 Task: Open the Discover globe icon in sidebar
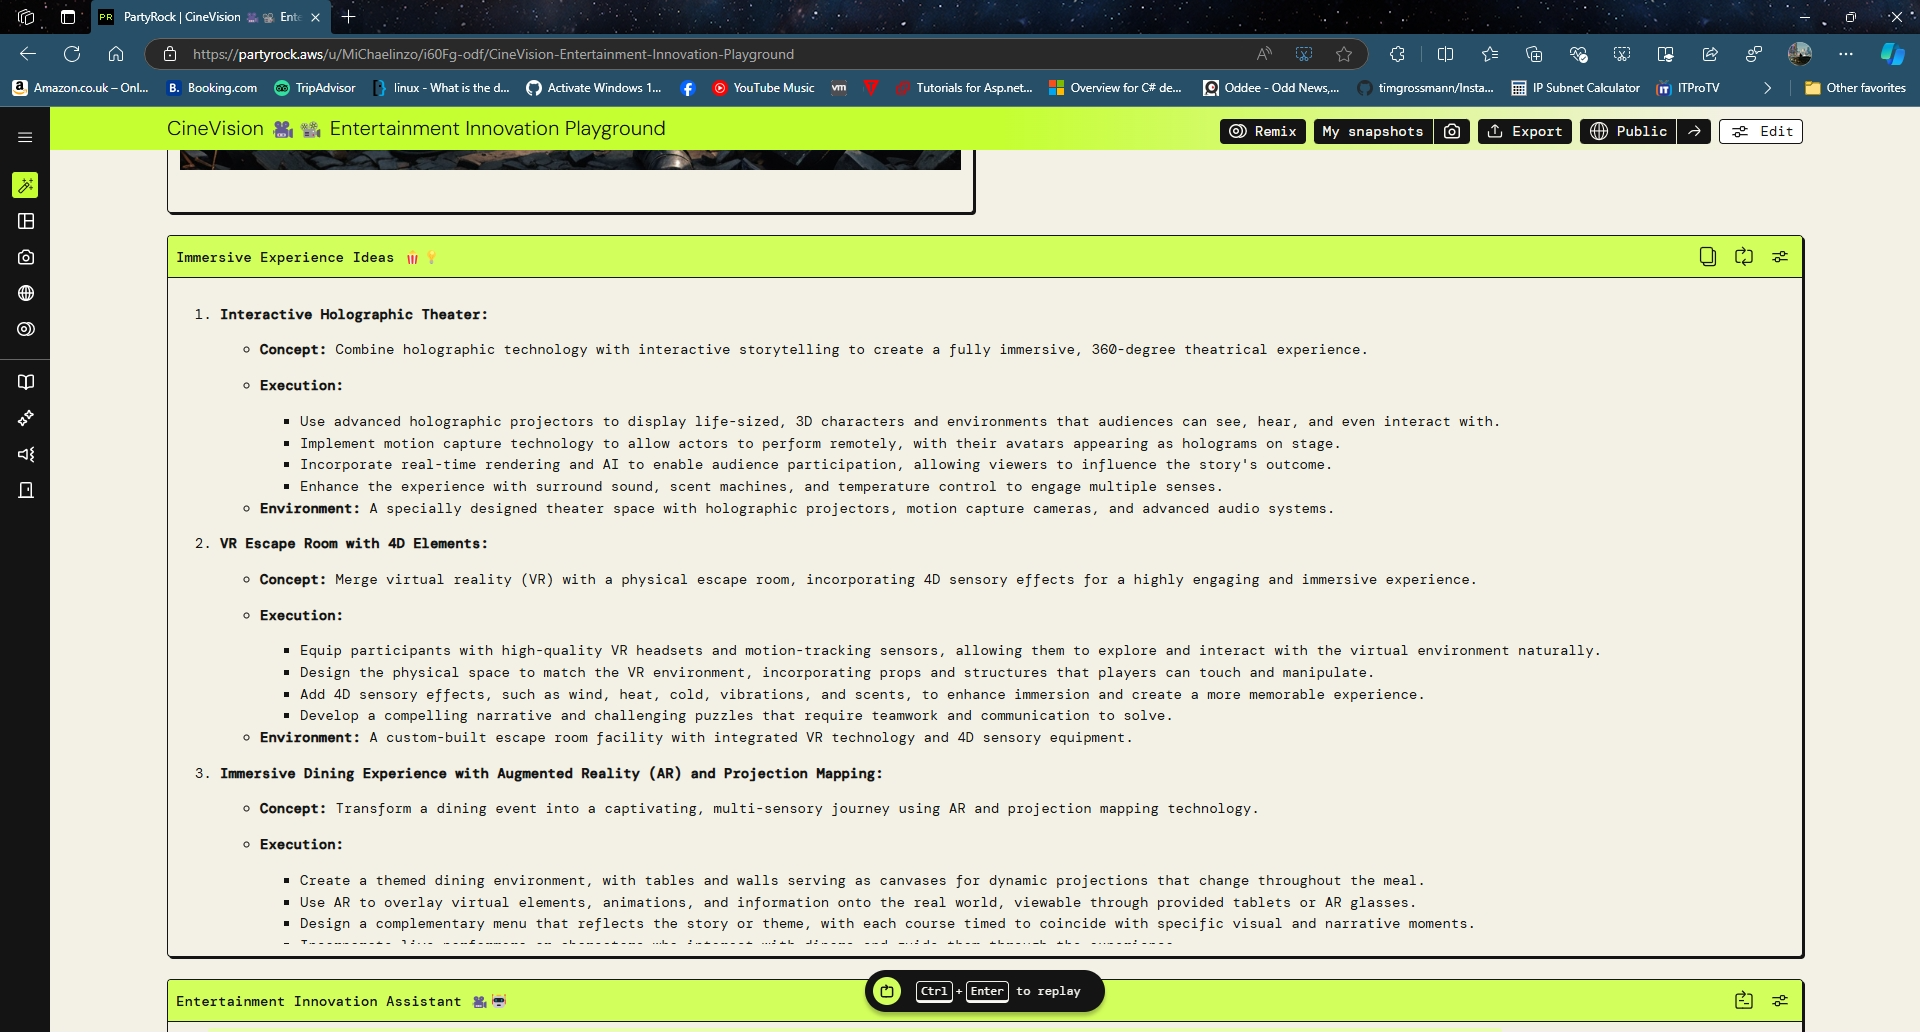26,292
